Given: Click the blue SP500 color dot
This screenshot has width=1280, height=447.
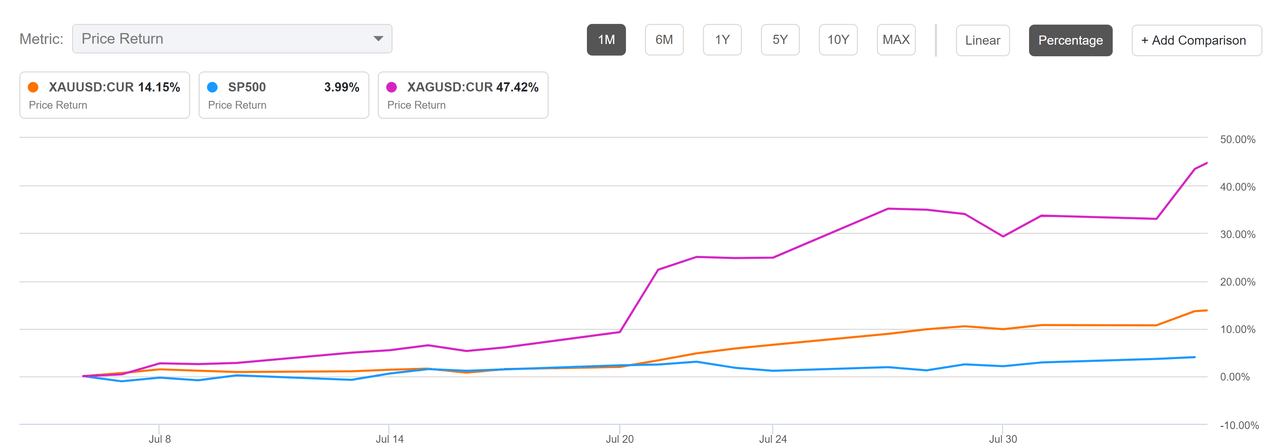Looking at the screenshot, I should (x=214, y=87).
